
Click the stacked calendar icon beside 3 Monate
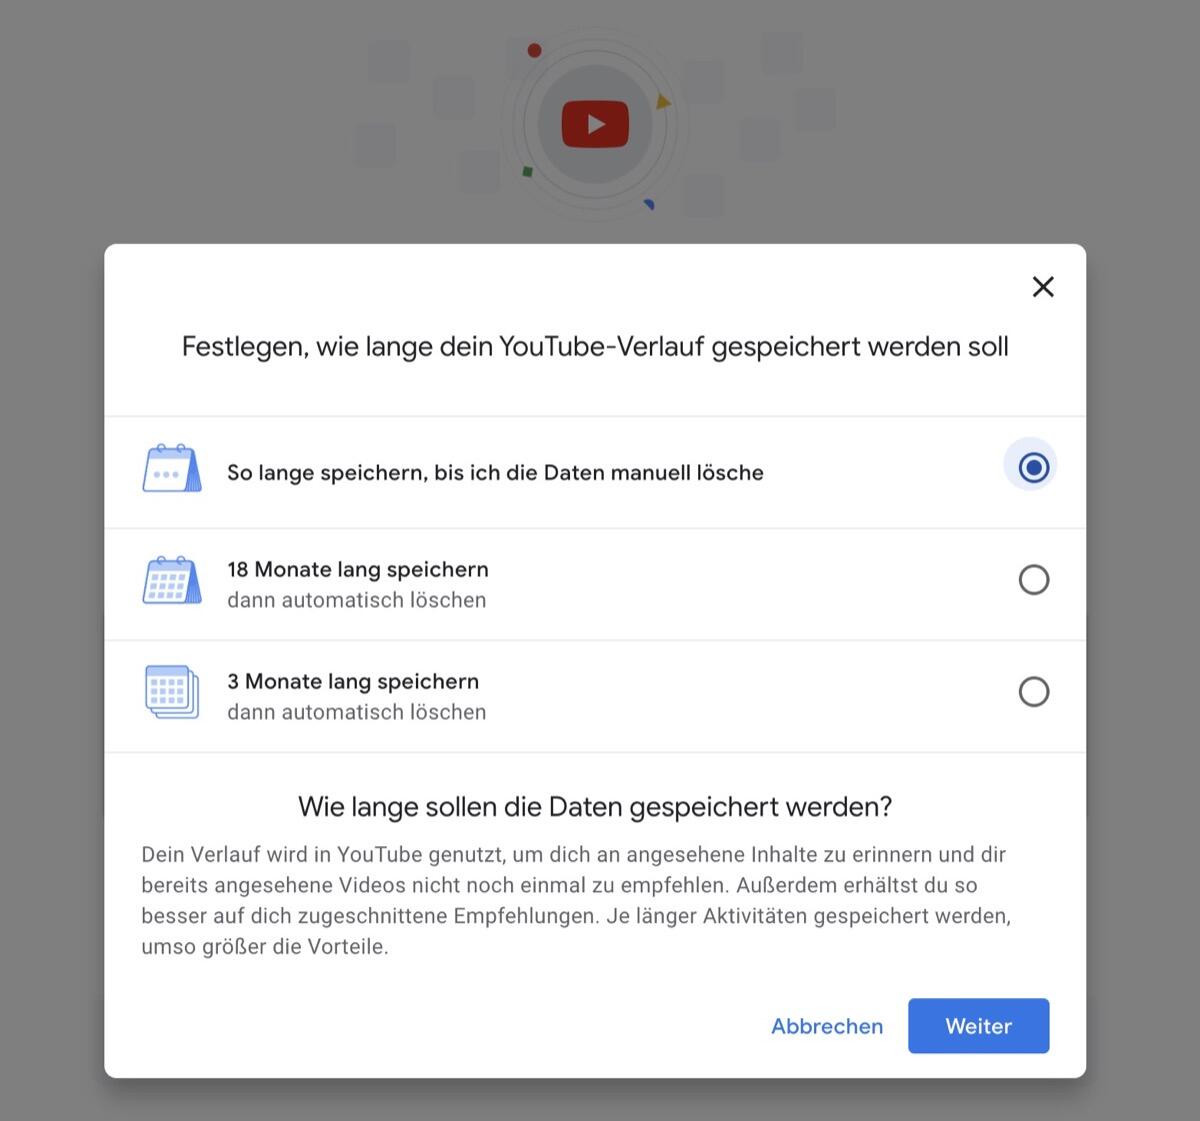[171, 692]
